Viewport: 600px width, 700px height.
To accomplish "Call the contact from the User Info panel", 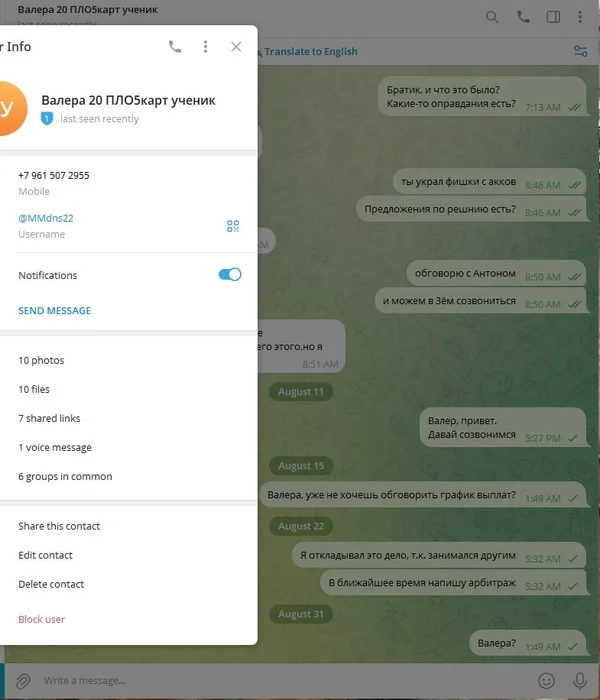I will pyautogui.click(x=175, y=46).
